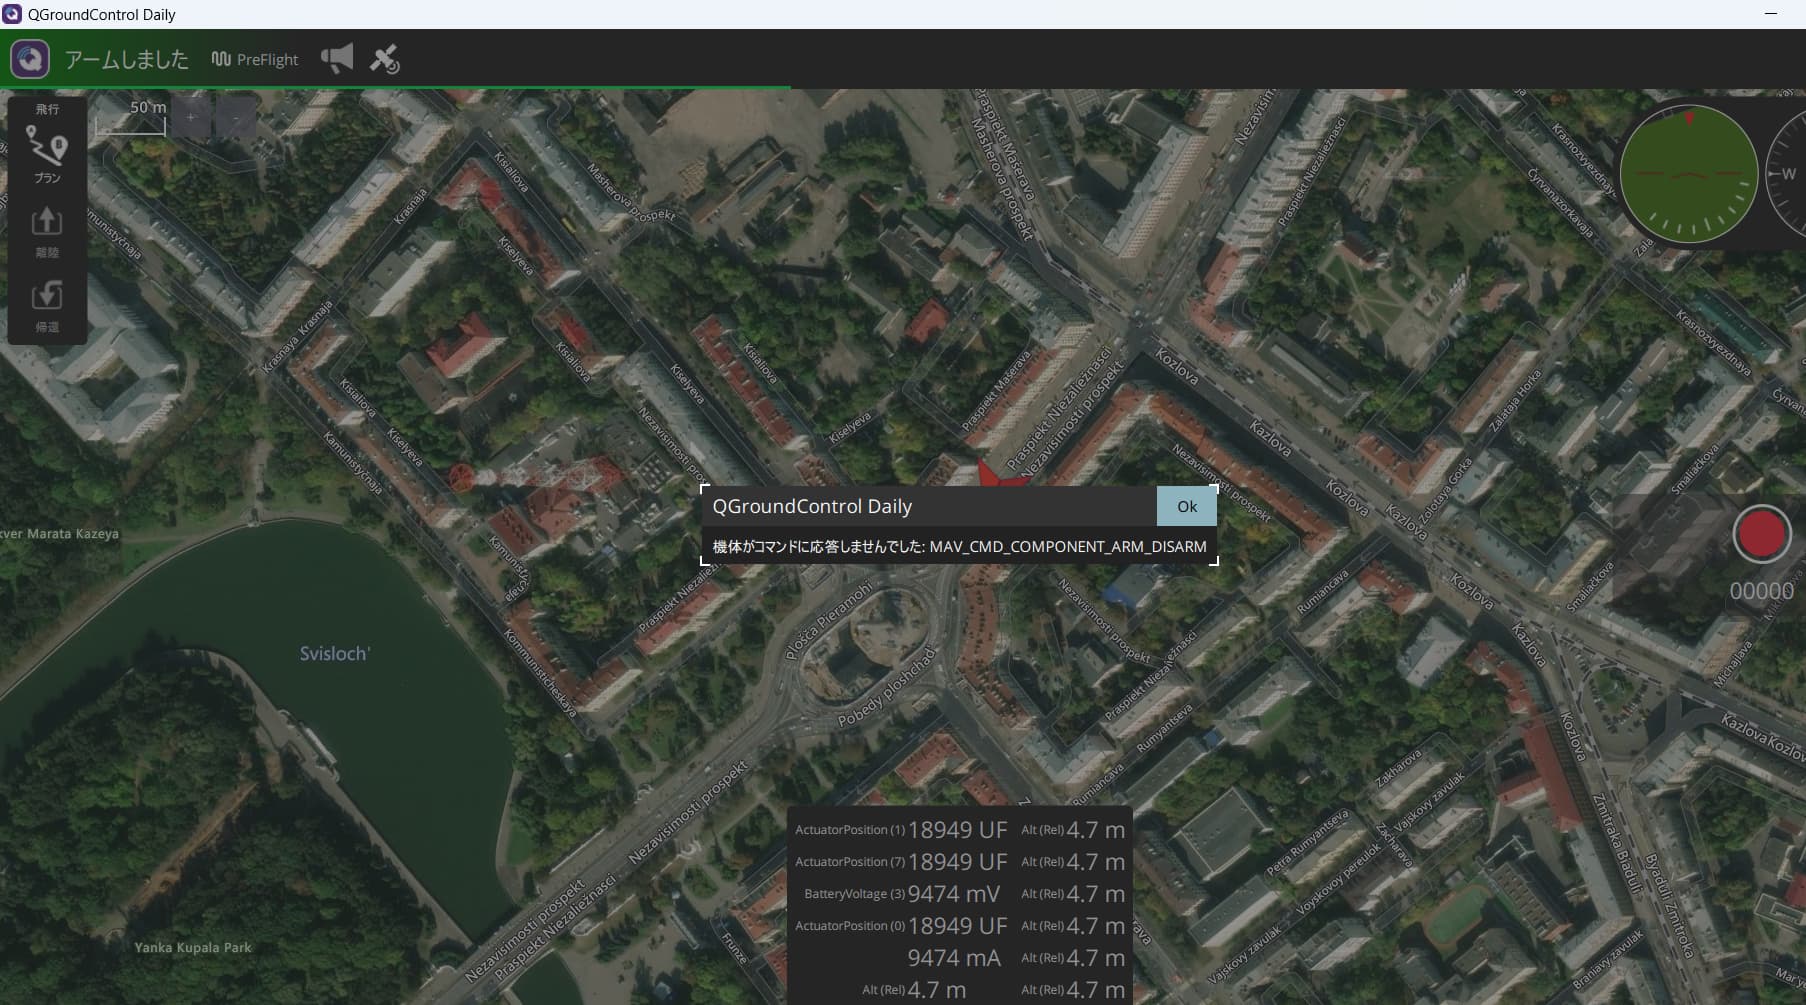The width and height of the screenshot is (1806, 1005).
Task: Open the QGroundControl application menu icon
Action: (30, 59)
